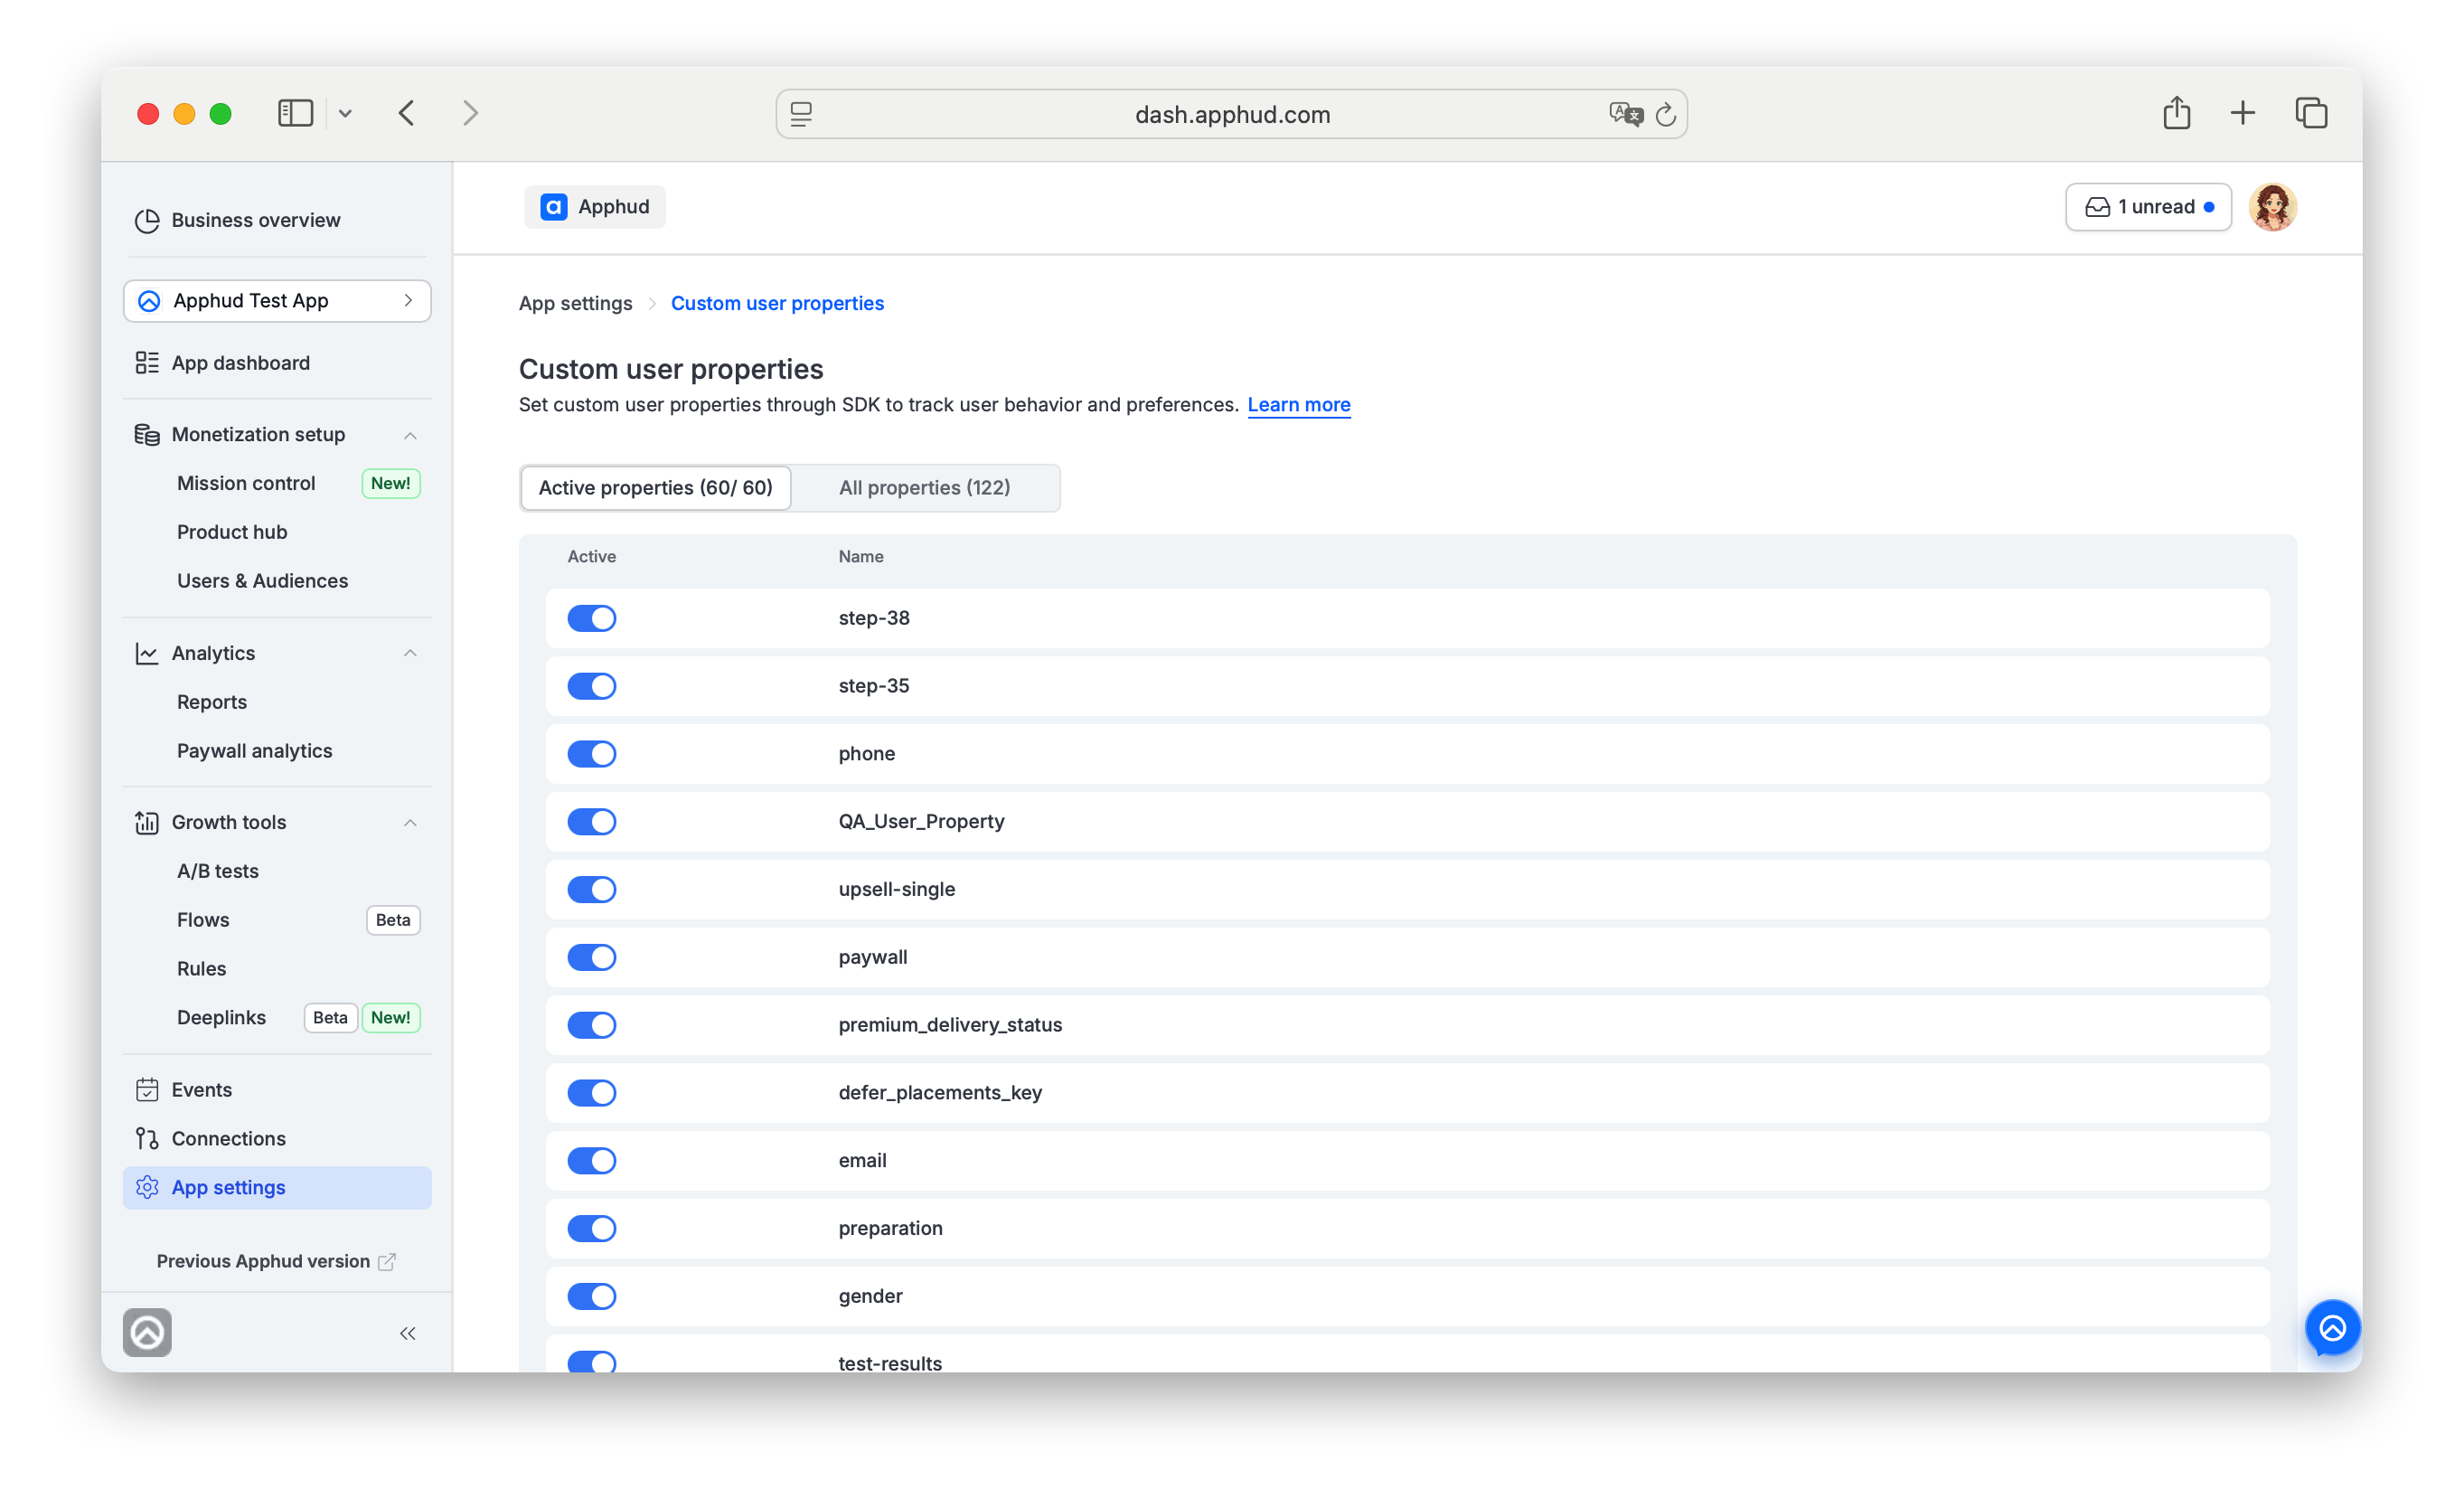Toggle defer_placements_key switch
Image resolution: width=2464 pixels, height=1508 pixels.
click(x=591, y=1093)
